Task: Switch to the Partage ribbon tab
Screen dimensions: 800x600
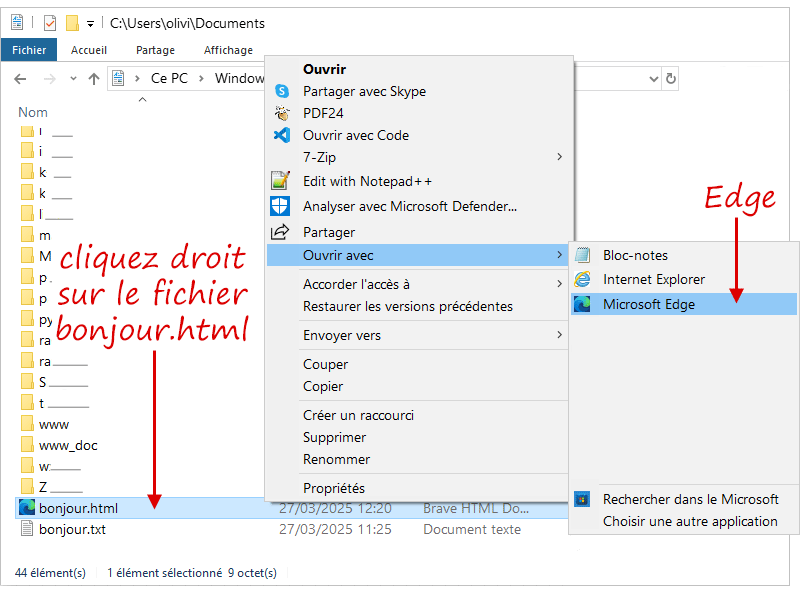Action: (x=155, y=50)
